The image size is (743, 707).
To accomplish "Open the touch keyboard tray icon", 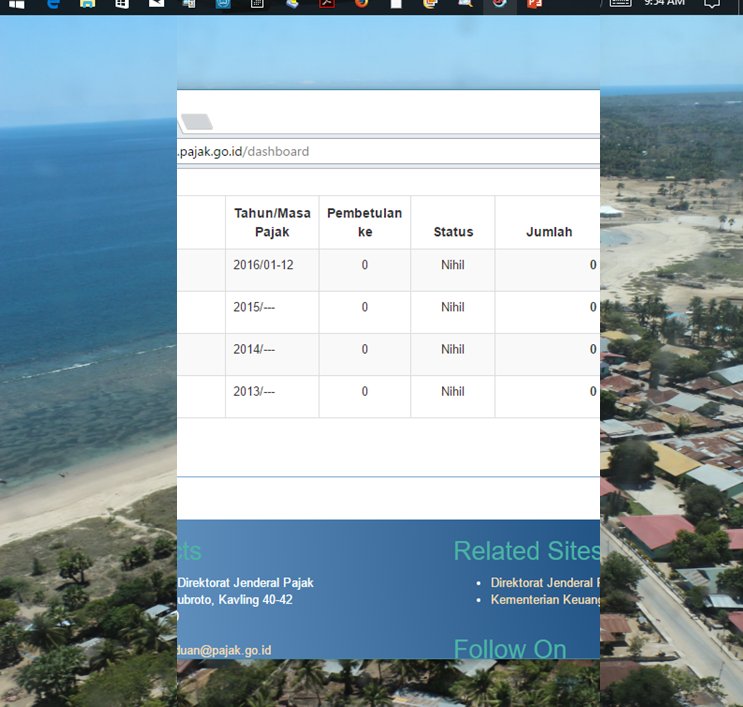I will click(x=620, y=3).
